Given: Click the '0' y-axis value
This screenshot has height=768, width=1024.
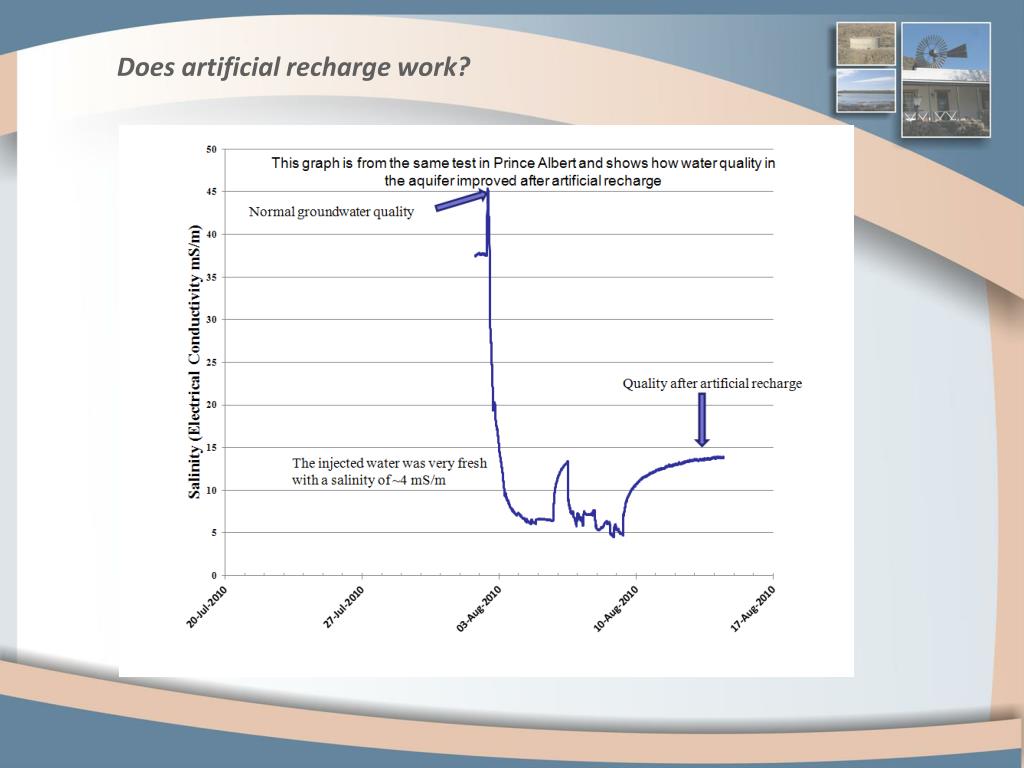Looking at the screenshot, I should (x=214, y=576).
